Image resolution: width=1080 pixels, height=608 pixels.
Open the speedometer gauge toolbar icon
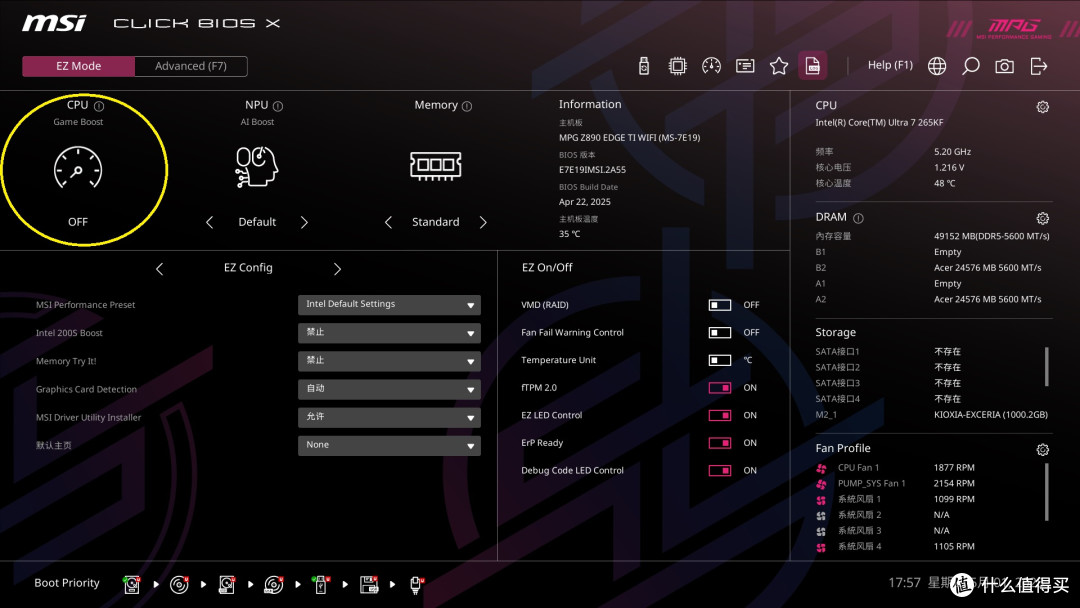pos(712,66)
